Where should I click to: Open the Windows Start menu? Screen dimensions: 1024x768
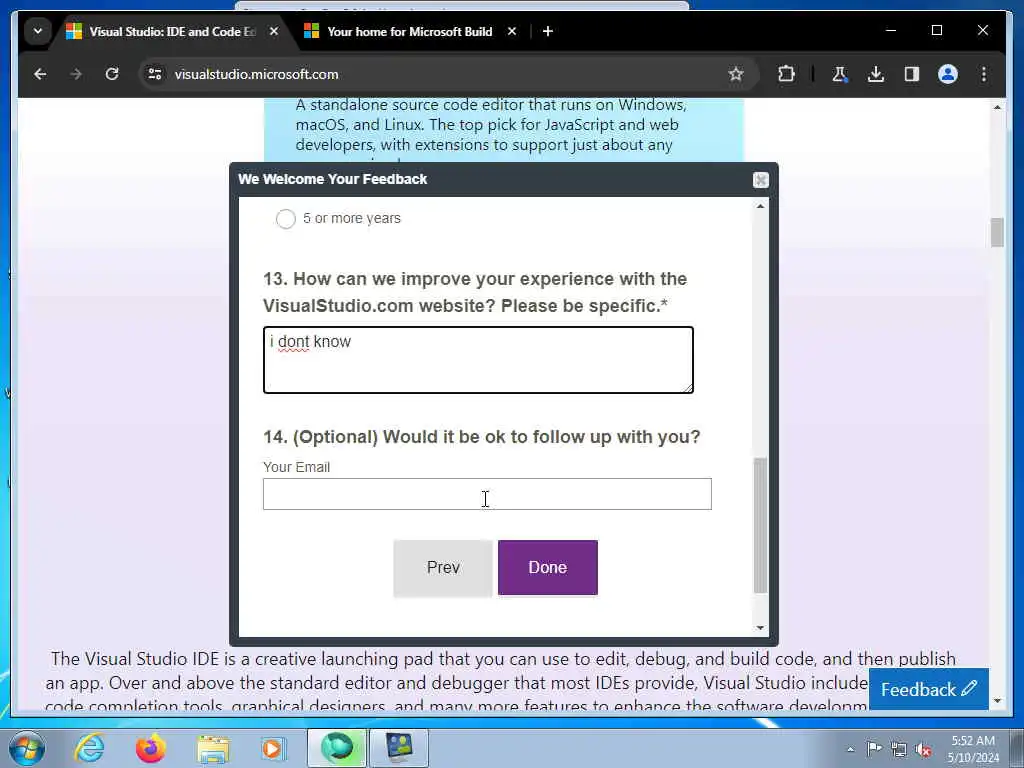click(x=26, y=748)
